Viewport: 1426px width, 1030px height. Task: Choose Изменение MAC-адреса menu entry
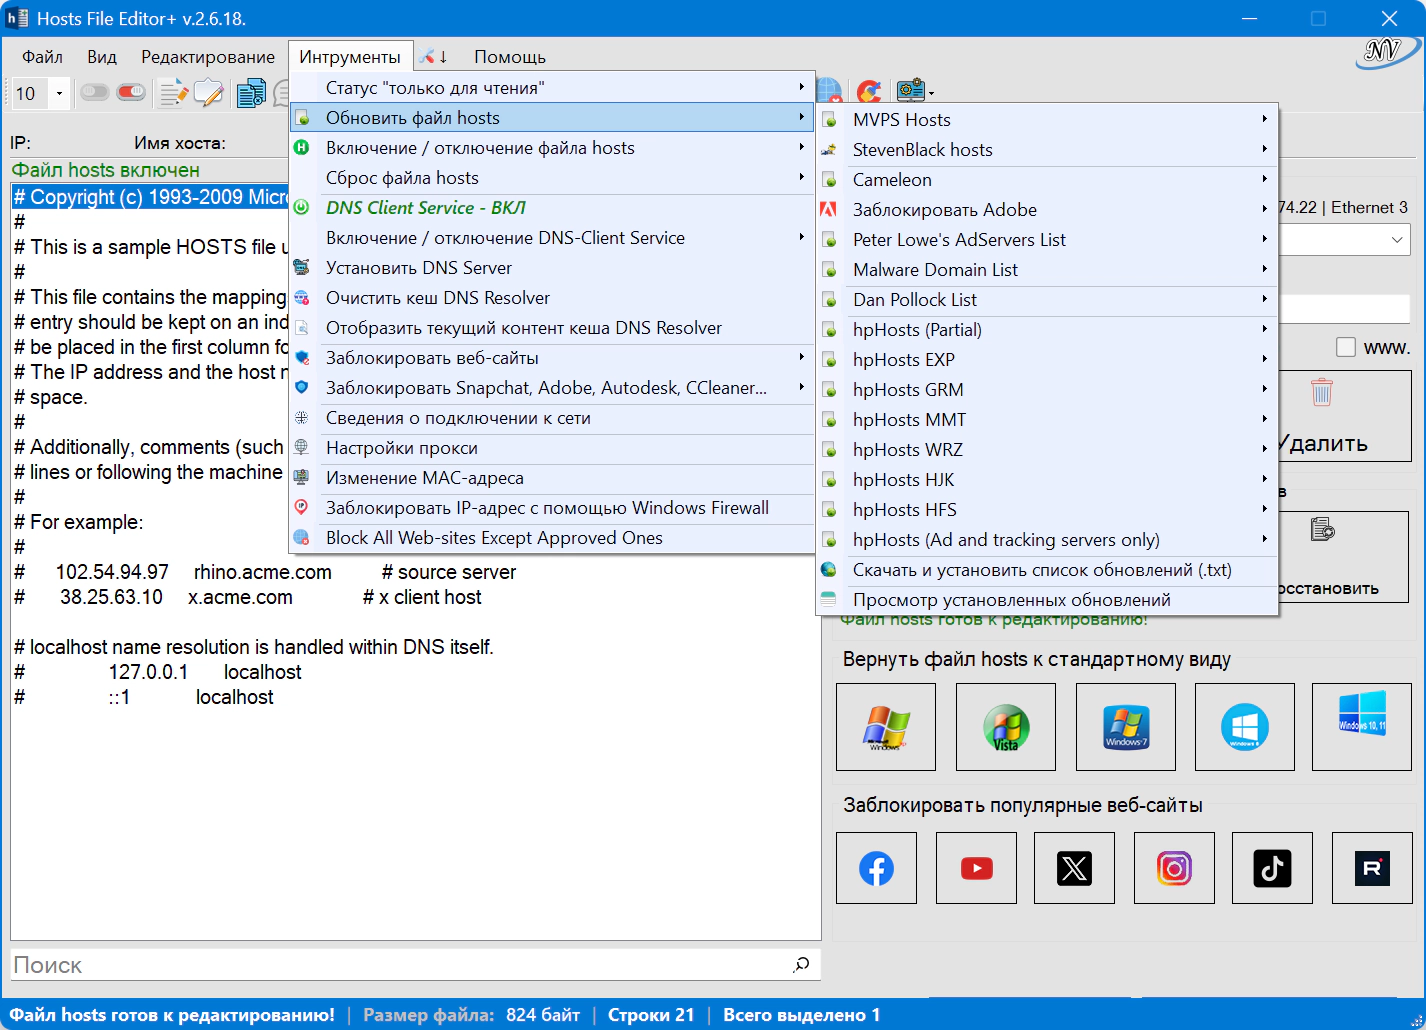coord(552,478)
